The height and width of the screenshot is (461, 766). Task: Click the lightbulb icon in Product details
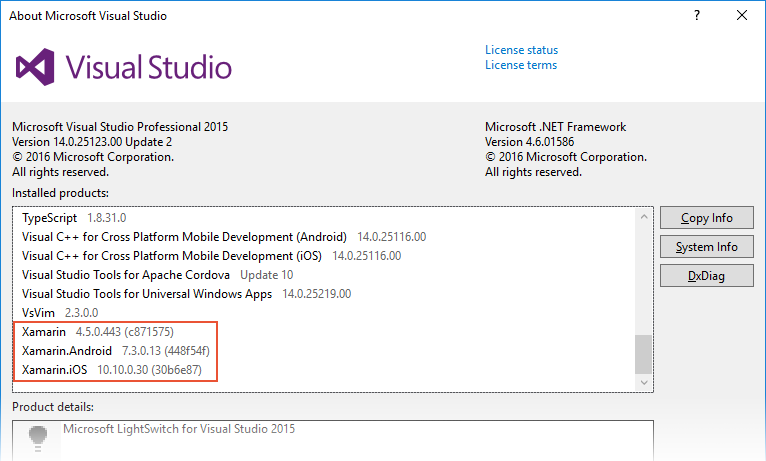[x=38, y=438]
